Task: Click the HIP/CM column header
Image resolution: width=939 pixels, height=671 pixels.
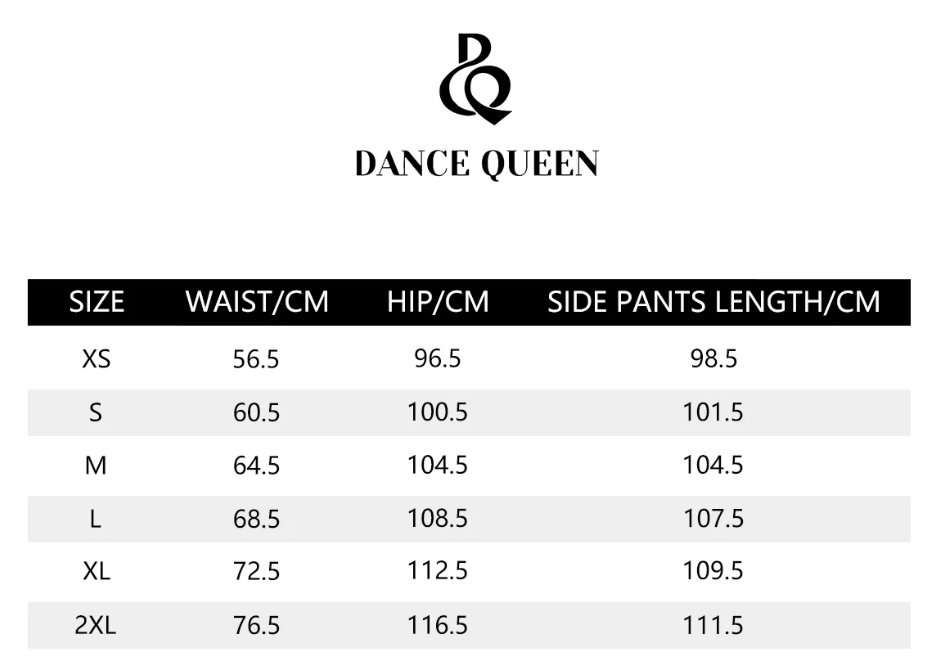Action: click(438, 302)
